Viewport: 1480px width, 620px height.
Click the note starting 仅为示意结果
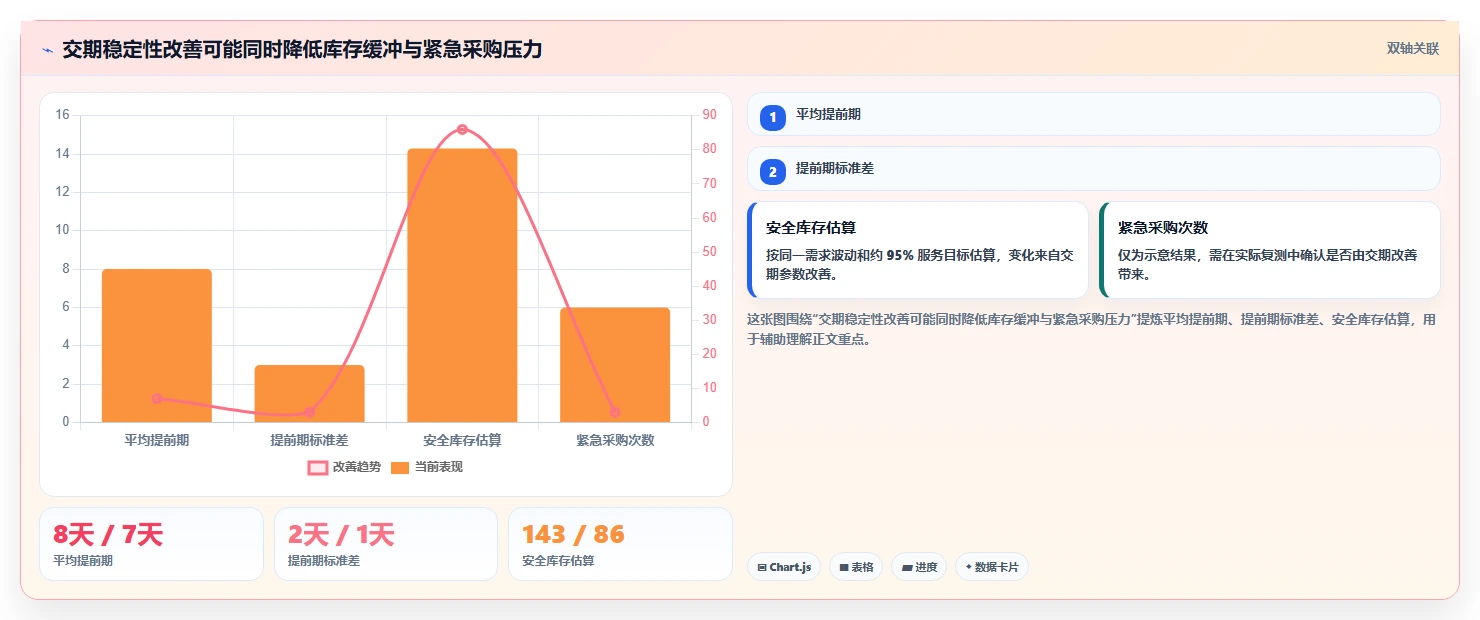click(x=1267, y=264)
